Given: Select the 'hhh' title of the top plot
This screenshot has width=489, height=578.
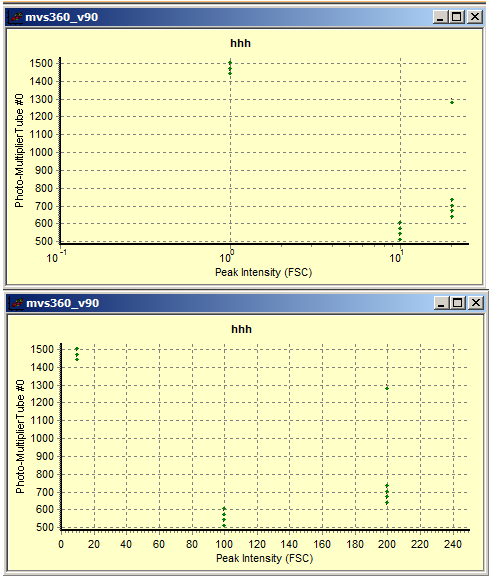Looking at the screenshot, I should click(240, 43).
